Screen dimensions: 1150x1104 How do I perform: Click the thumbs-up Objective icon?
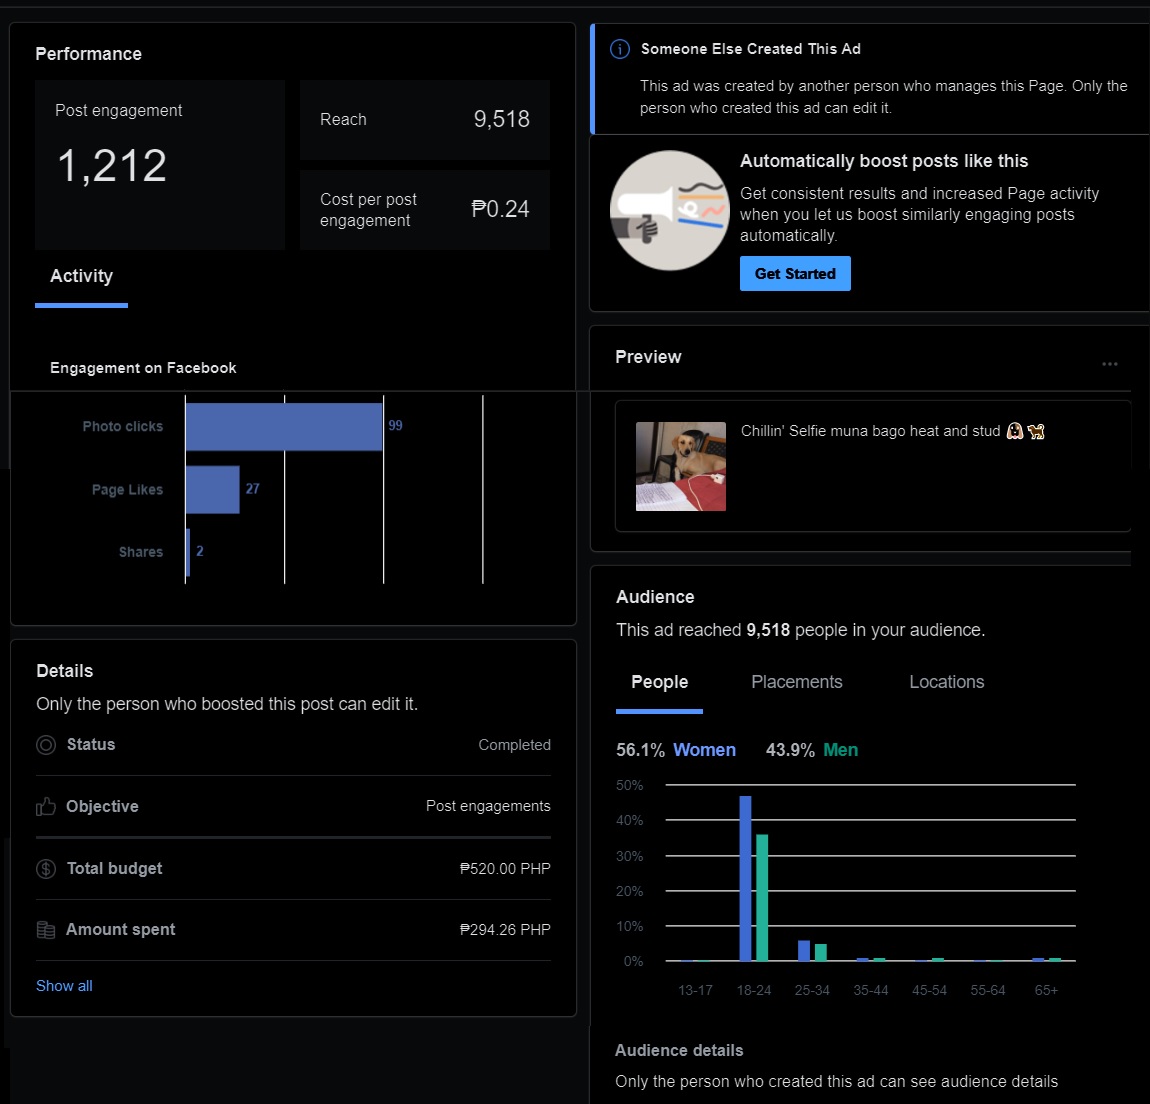click(46, 807)
